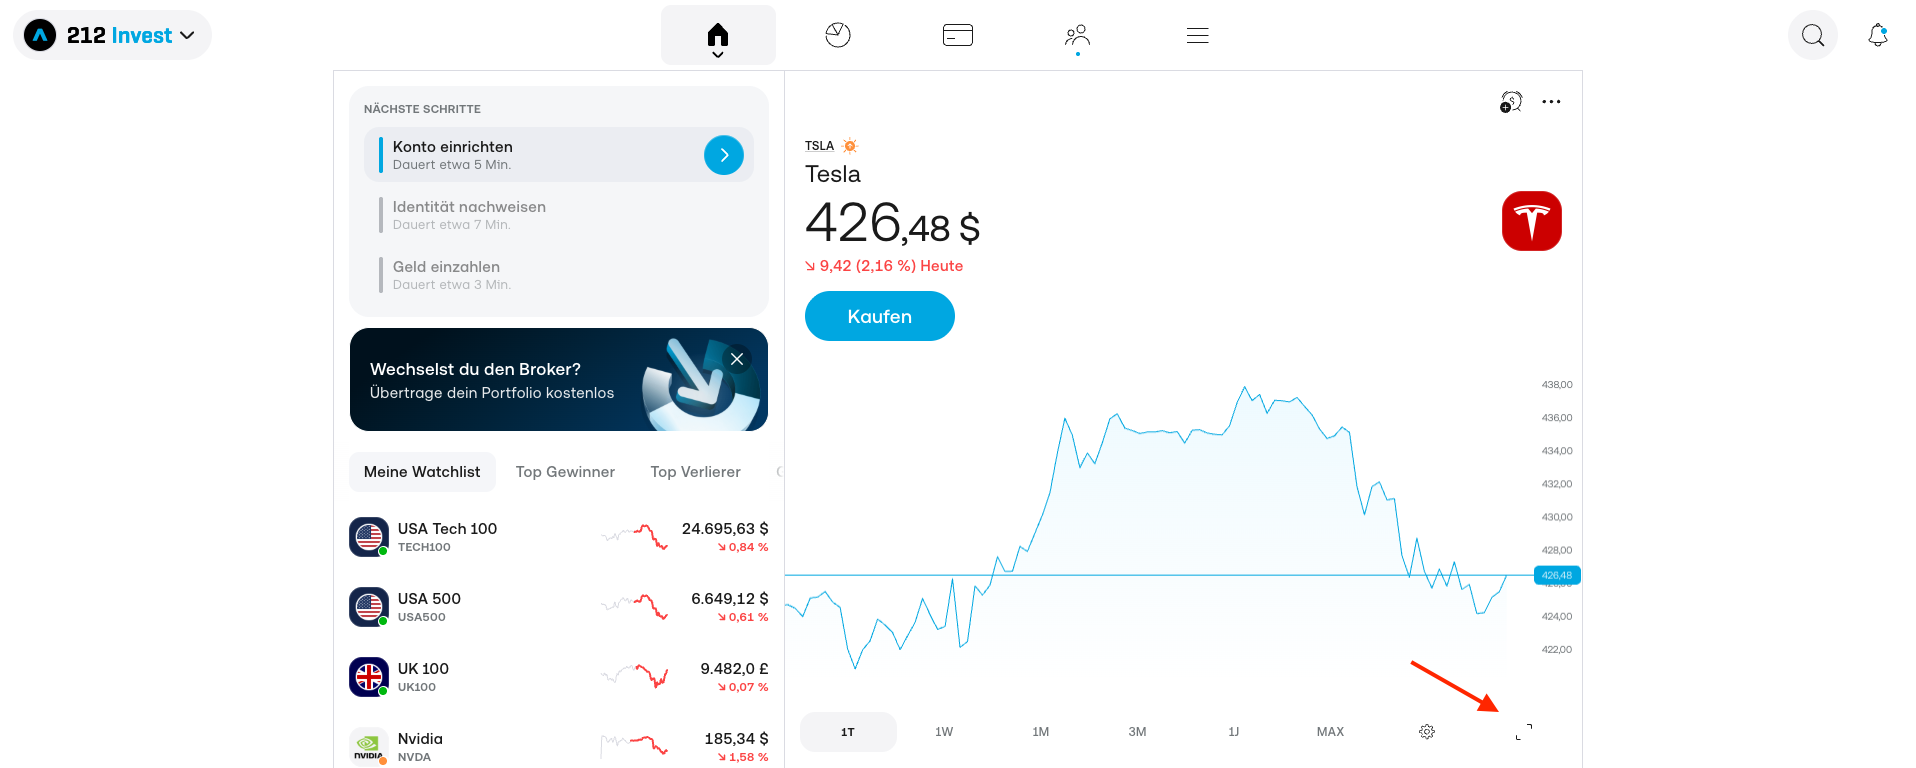The image size is (1916, 768).
Task: Click the Konto einrichten arrow button
Action: click(x=723, y=155)
